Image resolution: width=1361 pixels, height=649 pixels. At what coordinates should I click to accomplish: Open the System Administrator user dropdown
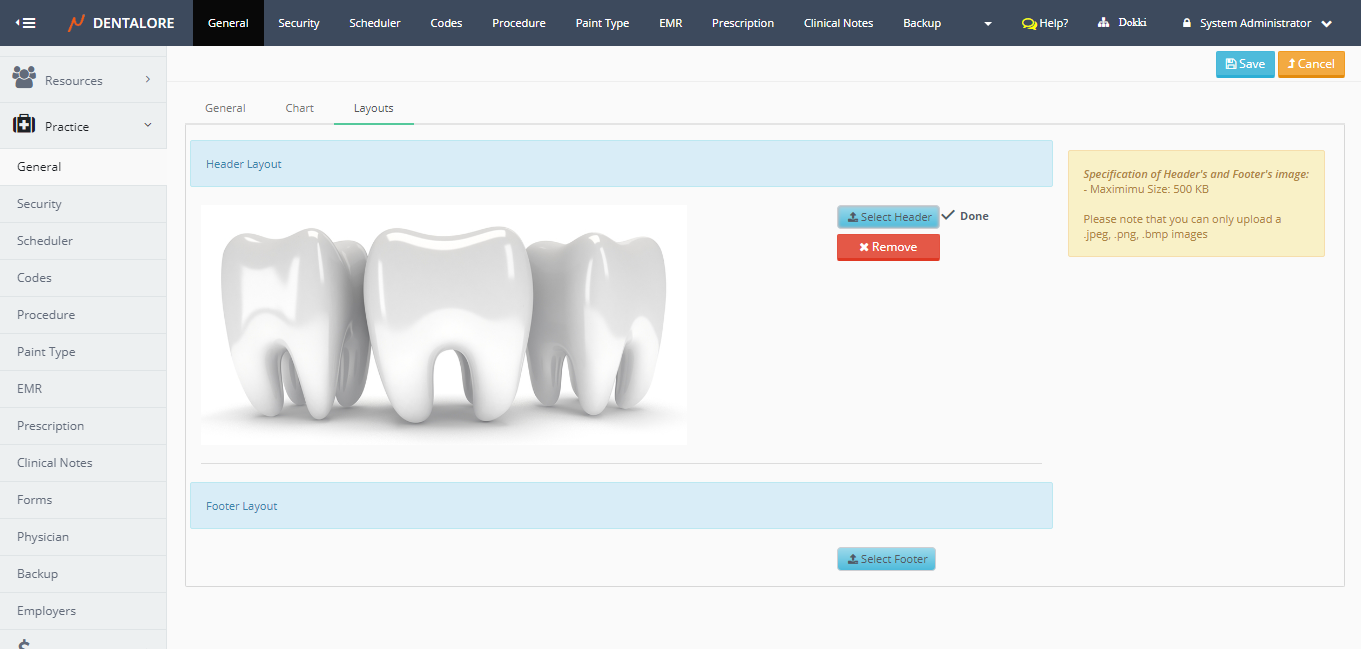click(1326, 23)
